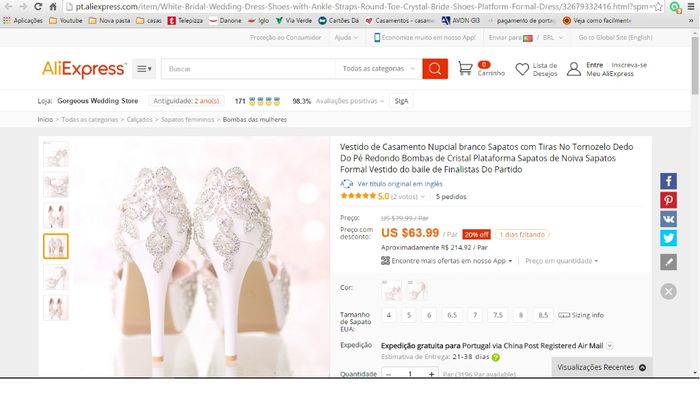Select shoe size 7.5
Viewport: 700px width, 393px height.
point(498,315)
